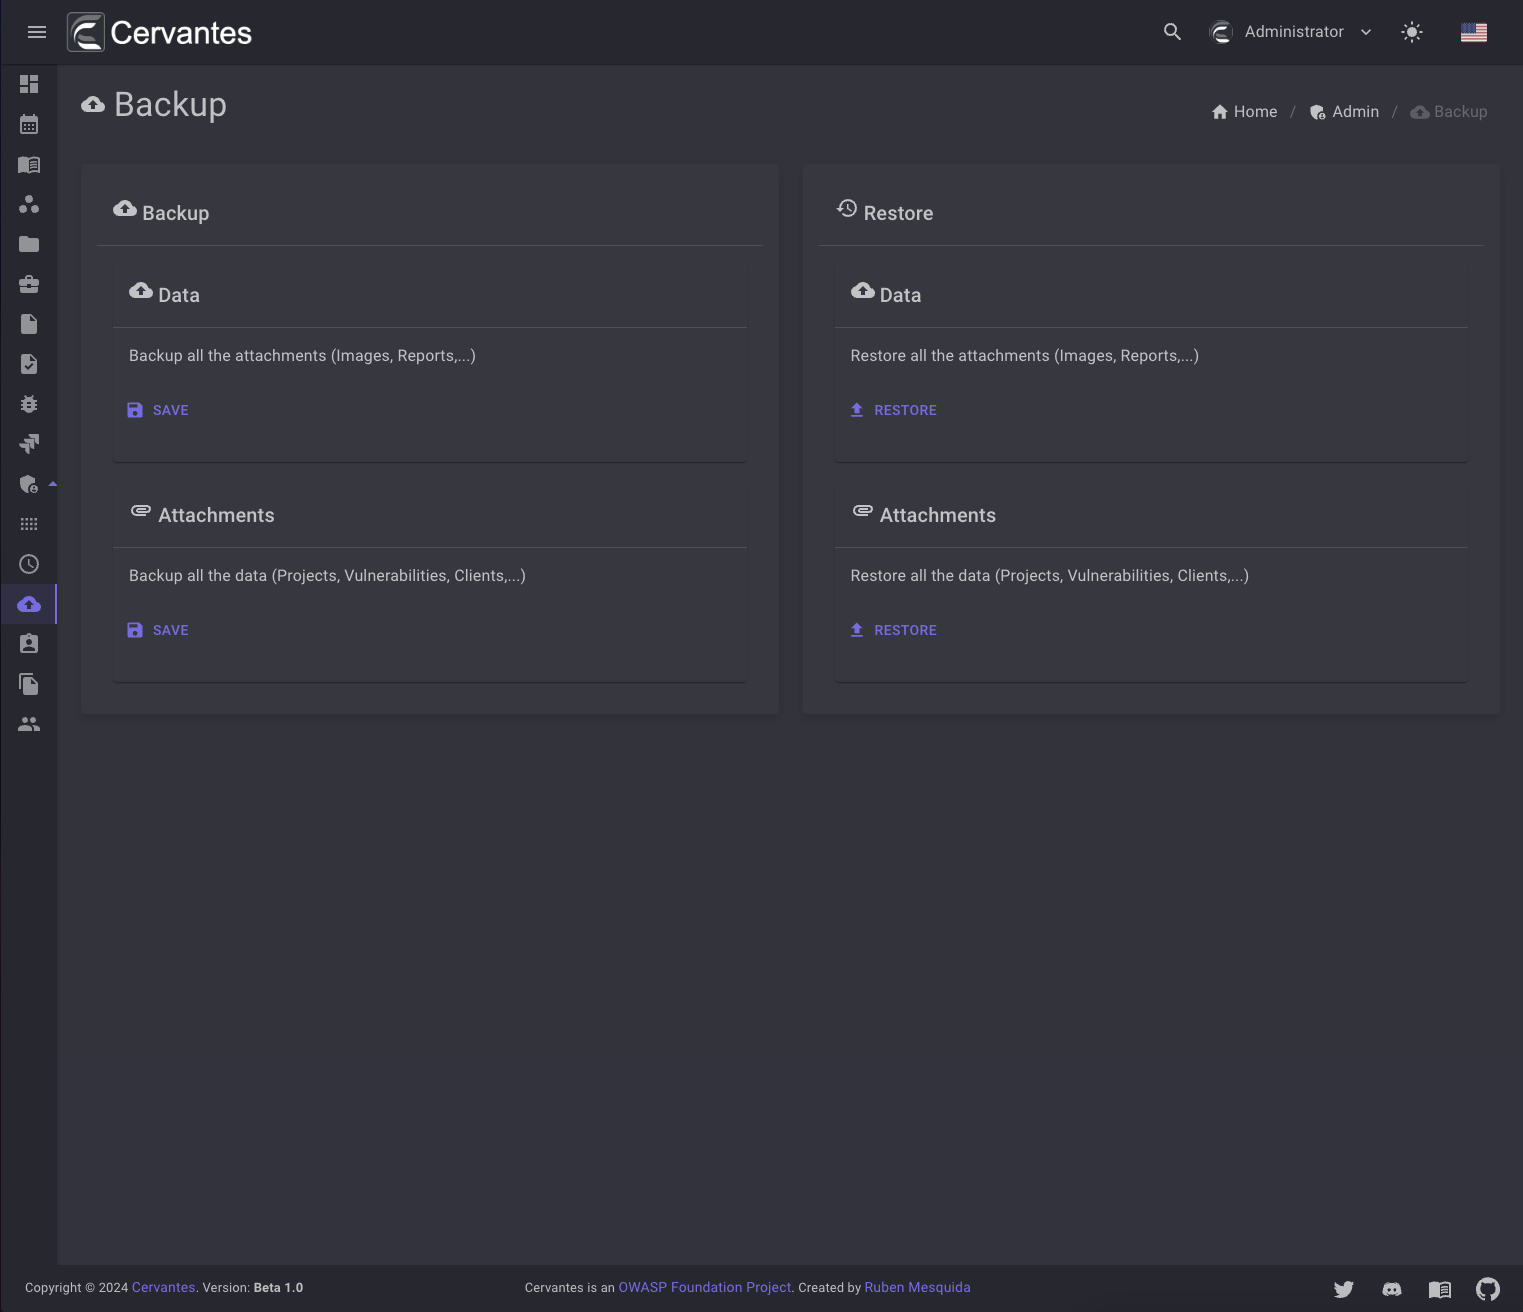This screenshot has height=1312, width=1523.
Task: Click the 'Beta 1.0' version text
Action: pos(278,1287)
